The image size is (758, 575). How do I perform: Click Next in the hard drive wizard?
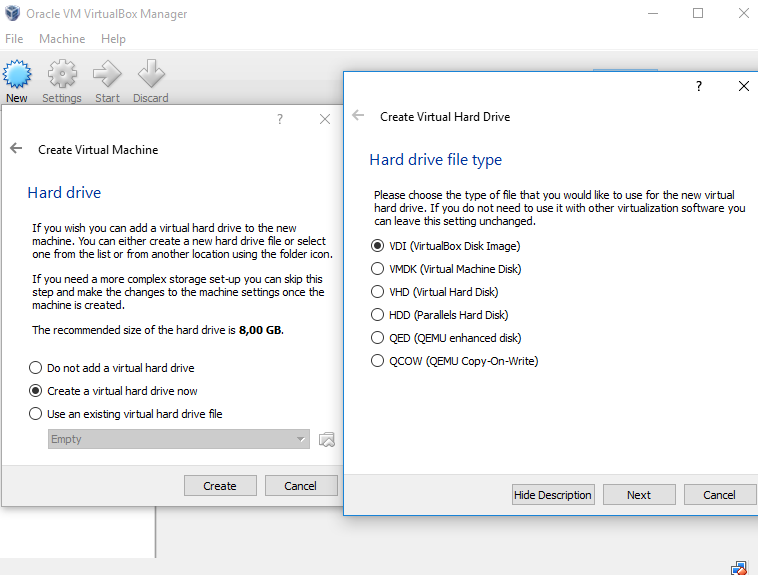pyautogui.click(x=639, y=495)
